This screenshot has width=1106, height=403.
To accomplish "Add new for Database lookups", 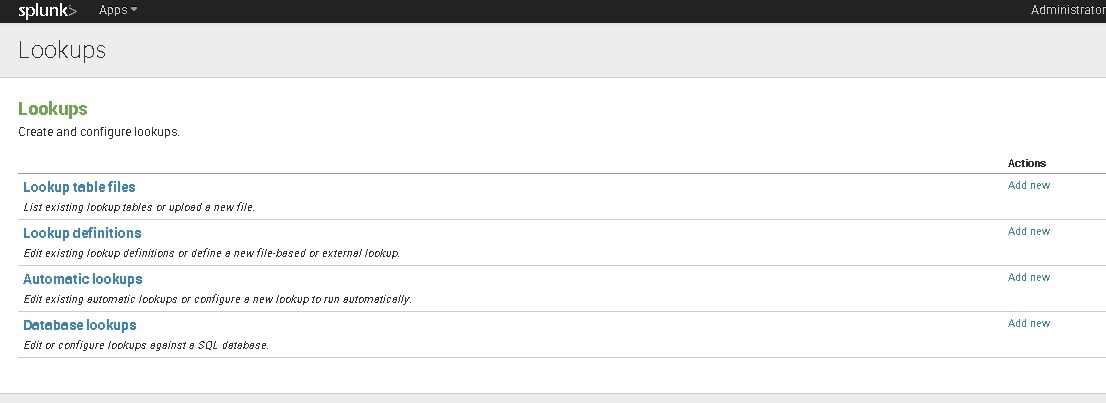I will pyautogui.click(x=1029, y=323).
